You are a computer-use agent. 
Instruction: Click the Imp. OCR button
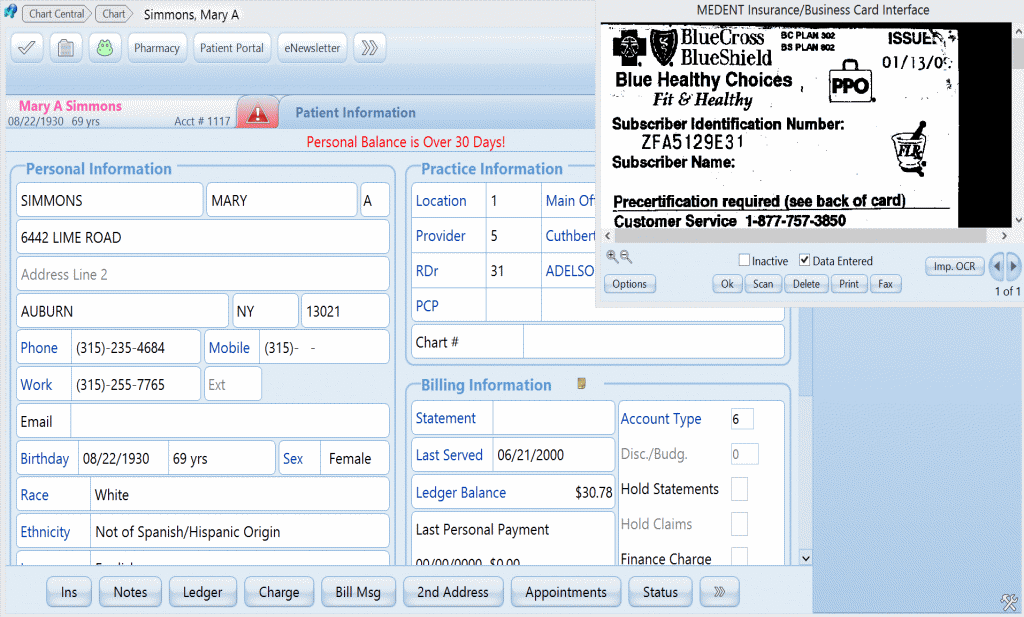click(954, 266)
